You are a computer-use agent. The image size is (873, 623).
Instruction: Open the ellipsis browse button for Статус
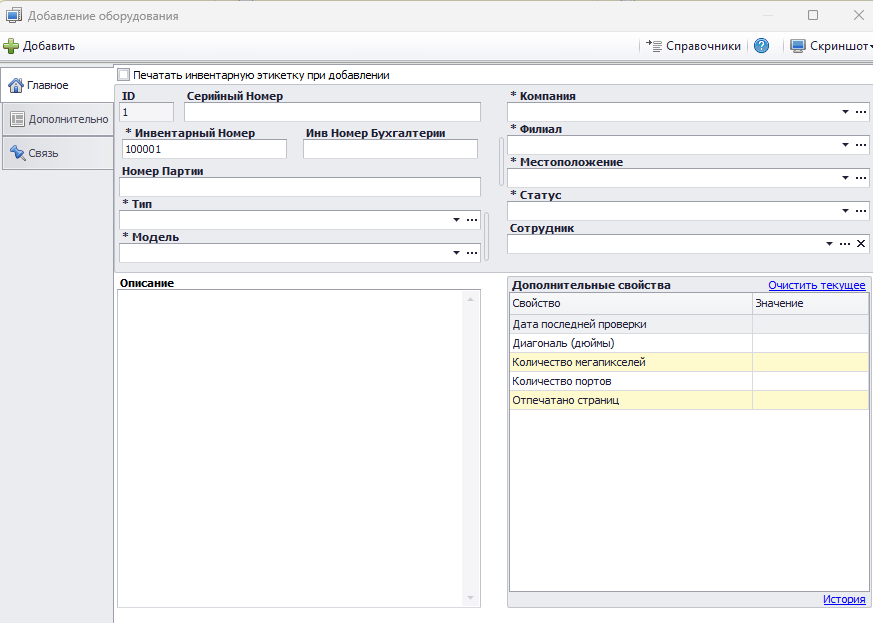861,211
